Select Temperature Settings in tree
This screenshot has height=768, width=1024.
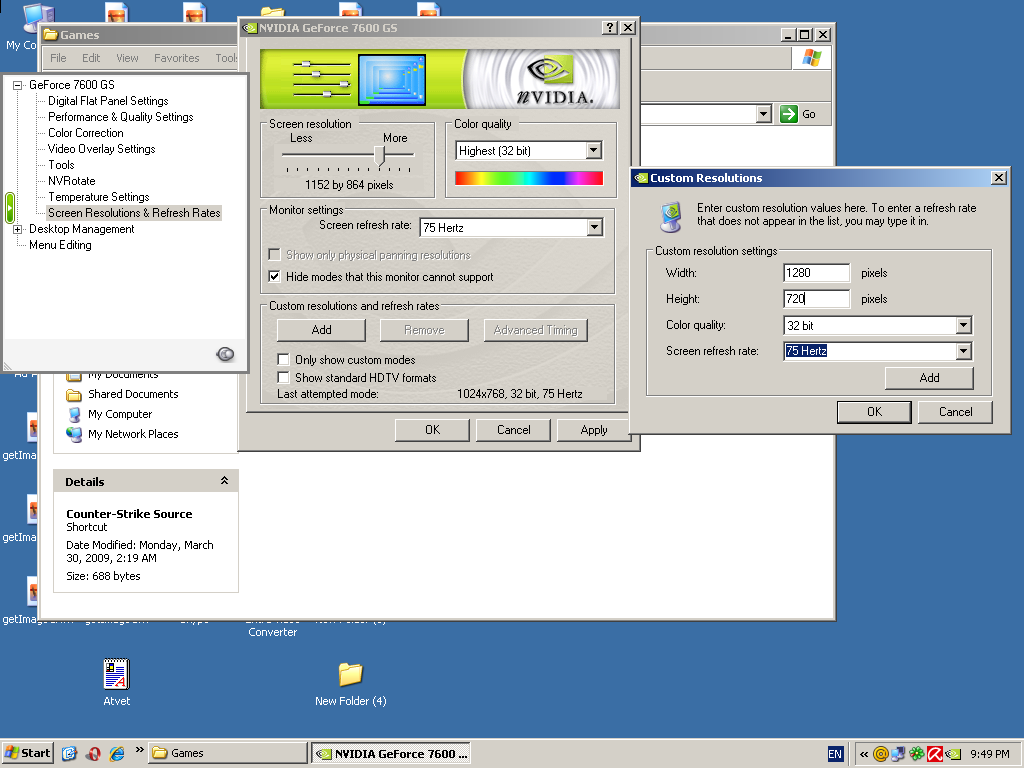click(99, 197)
